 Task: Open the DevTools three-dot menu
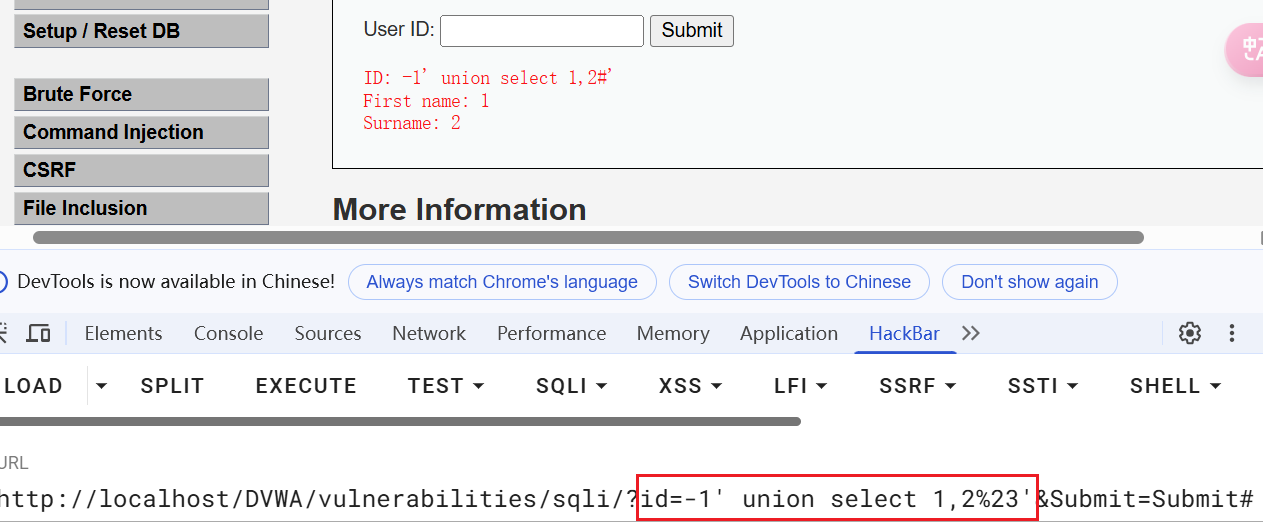click(x=1232, y=333)
